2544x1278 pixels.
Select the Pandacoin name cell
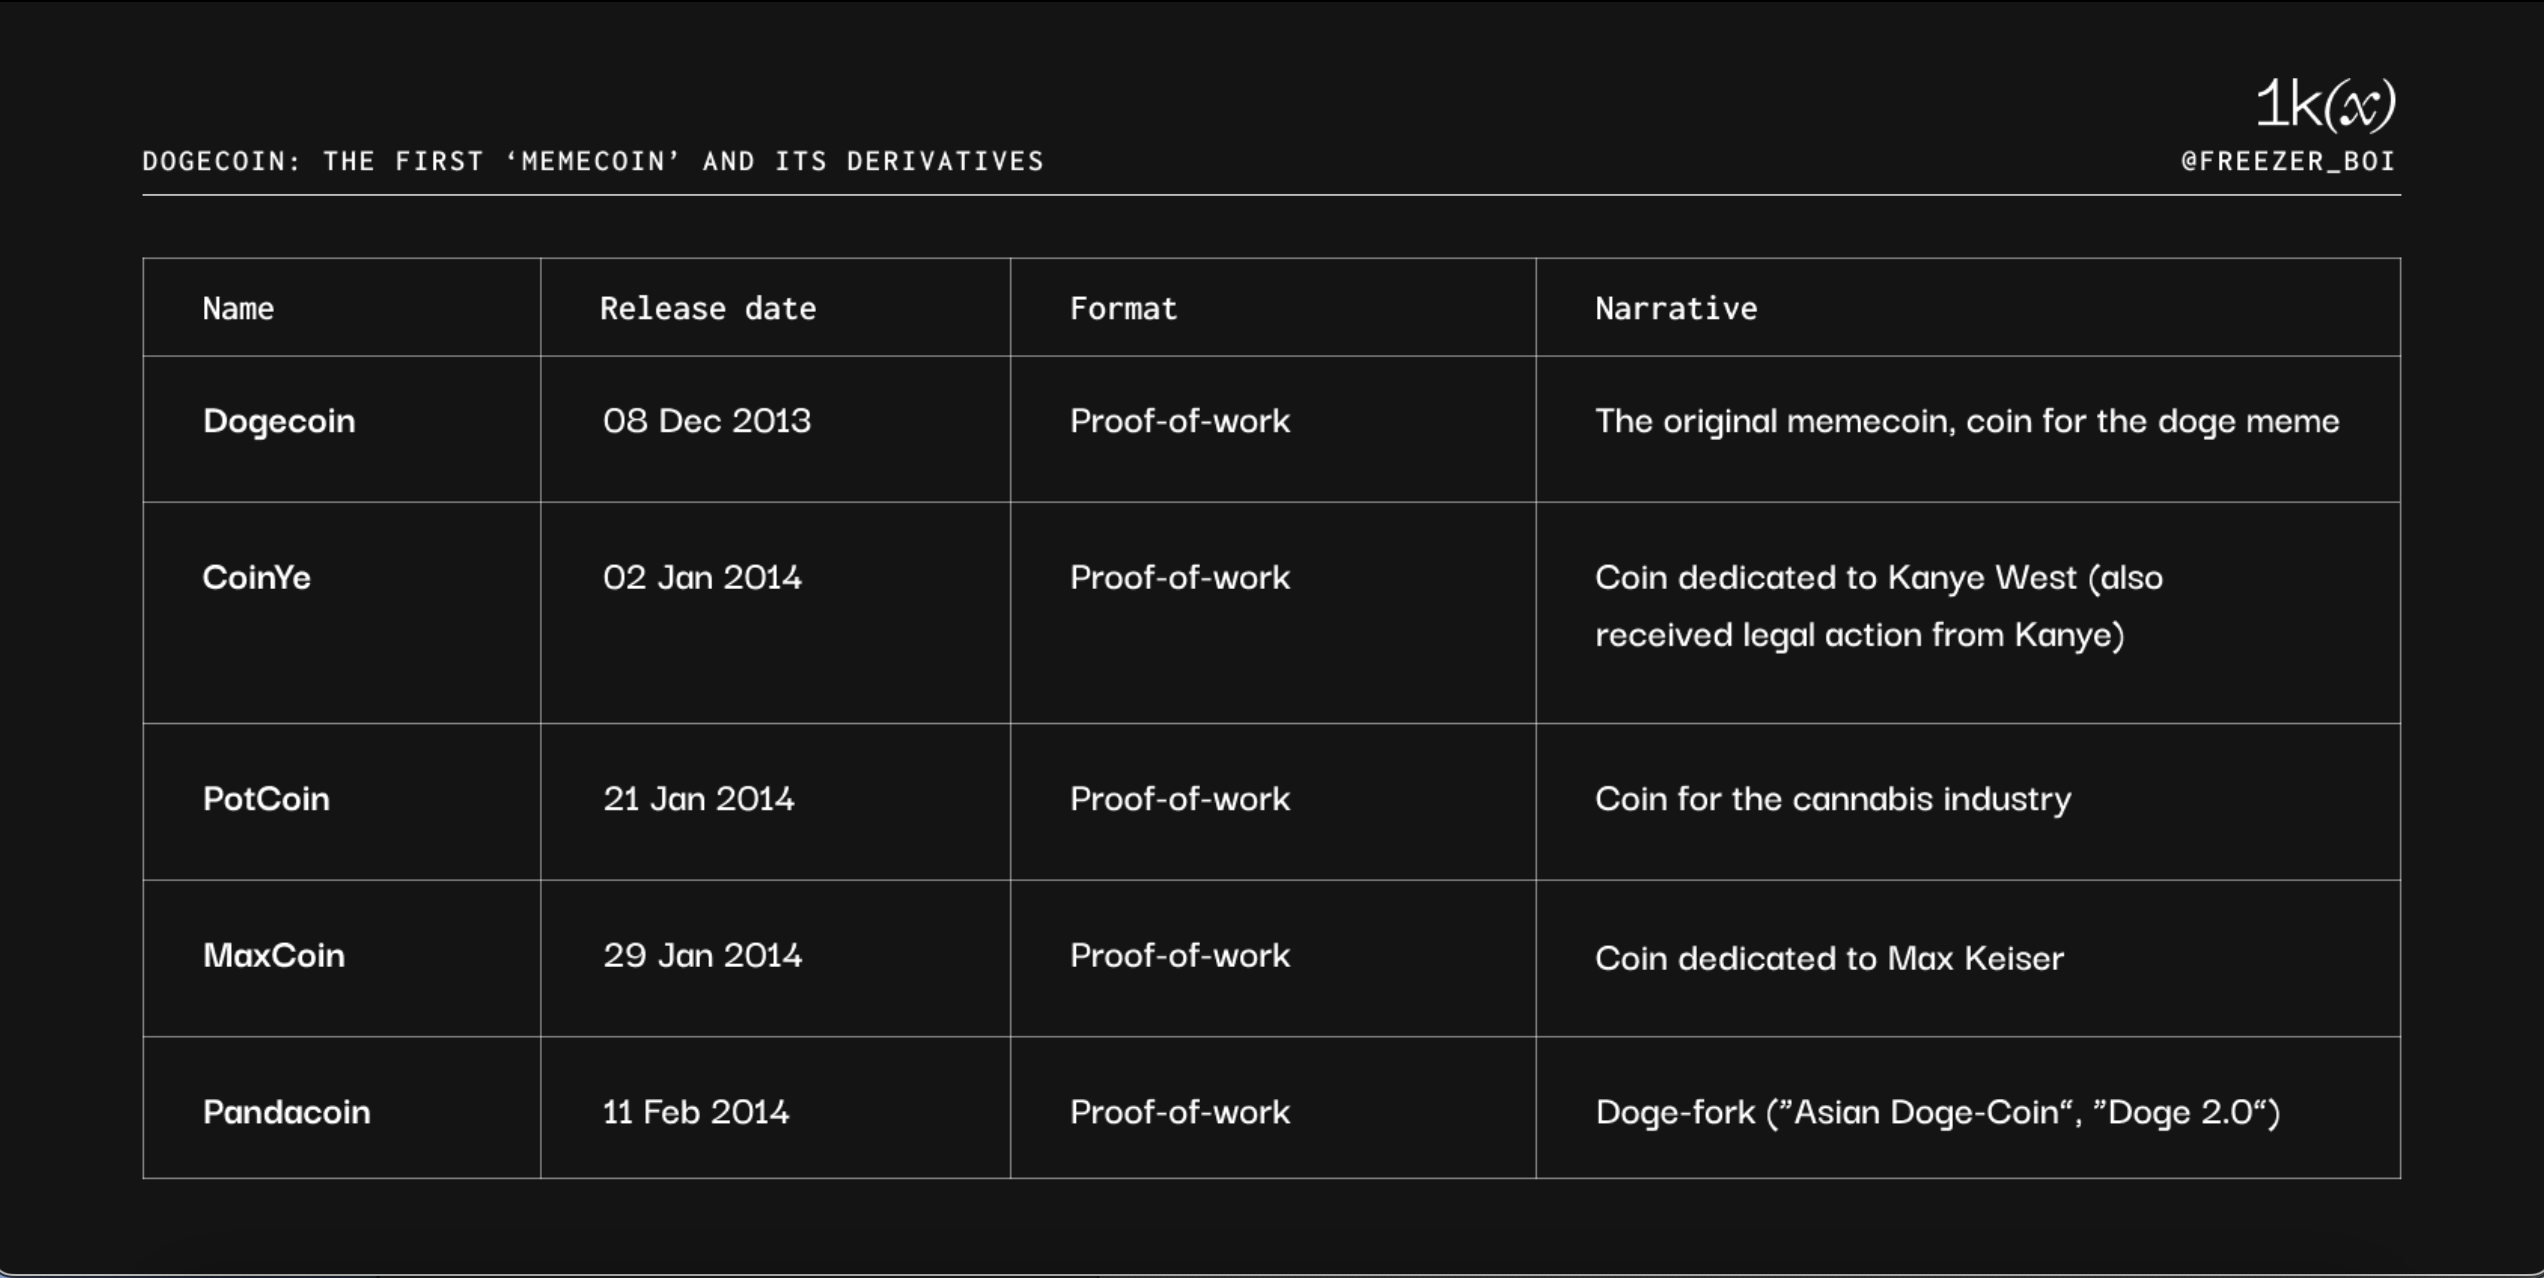coord(287,1112)
